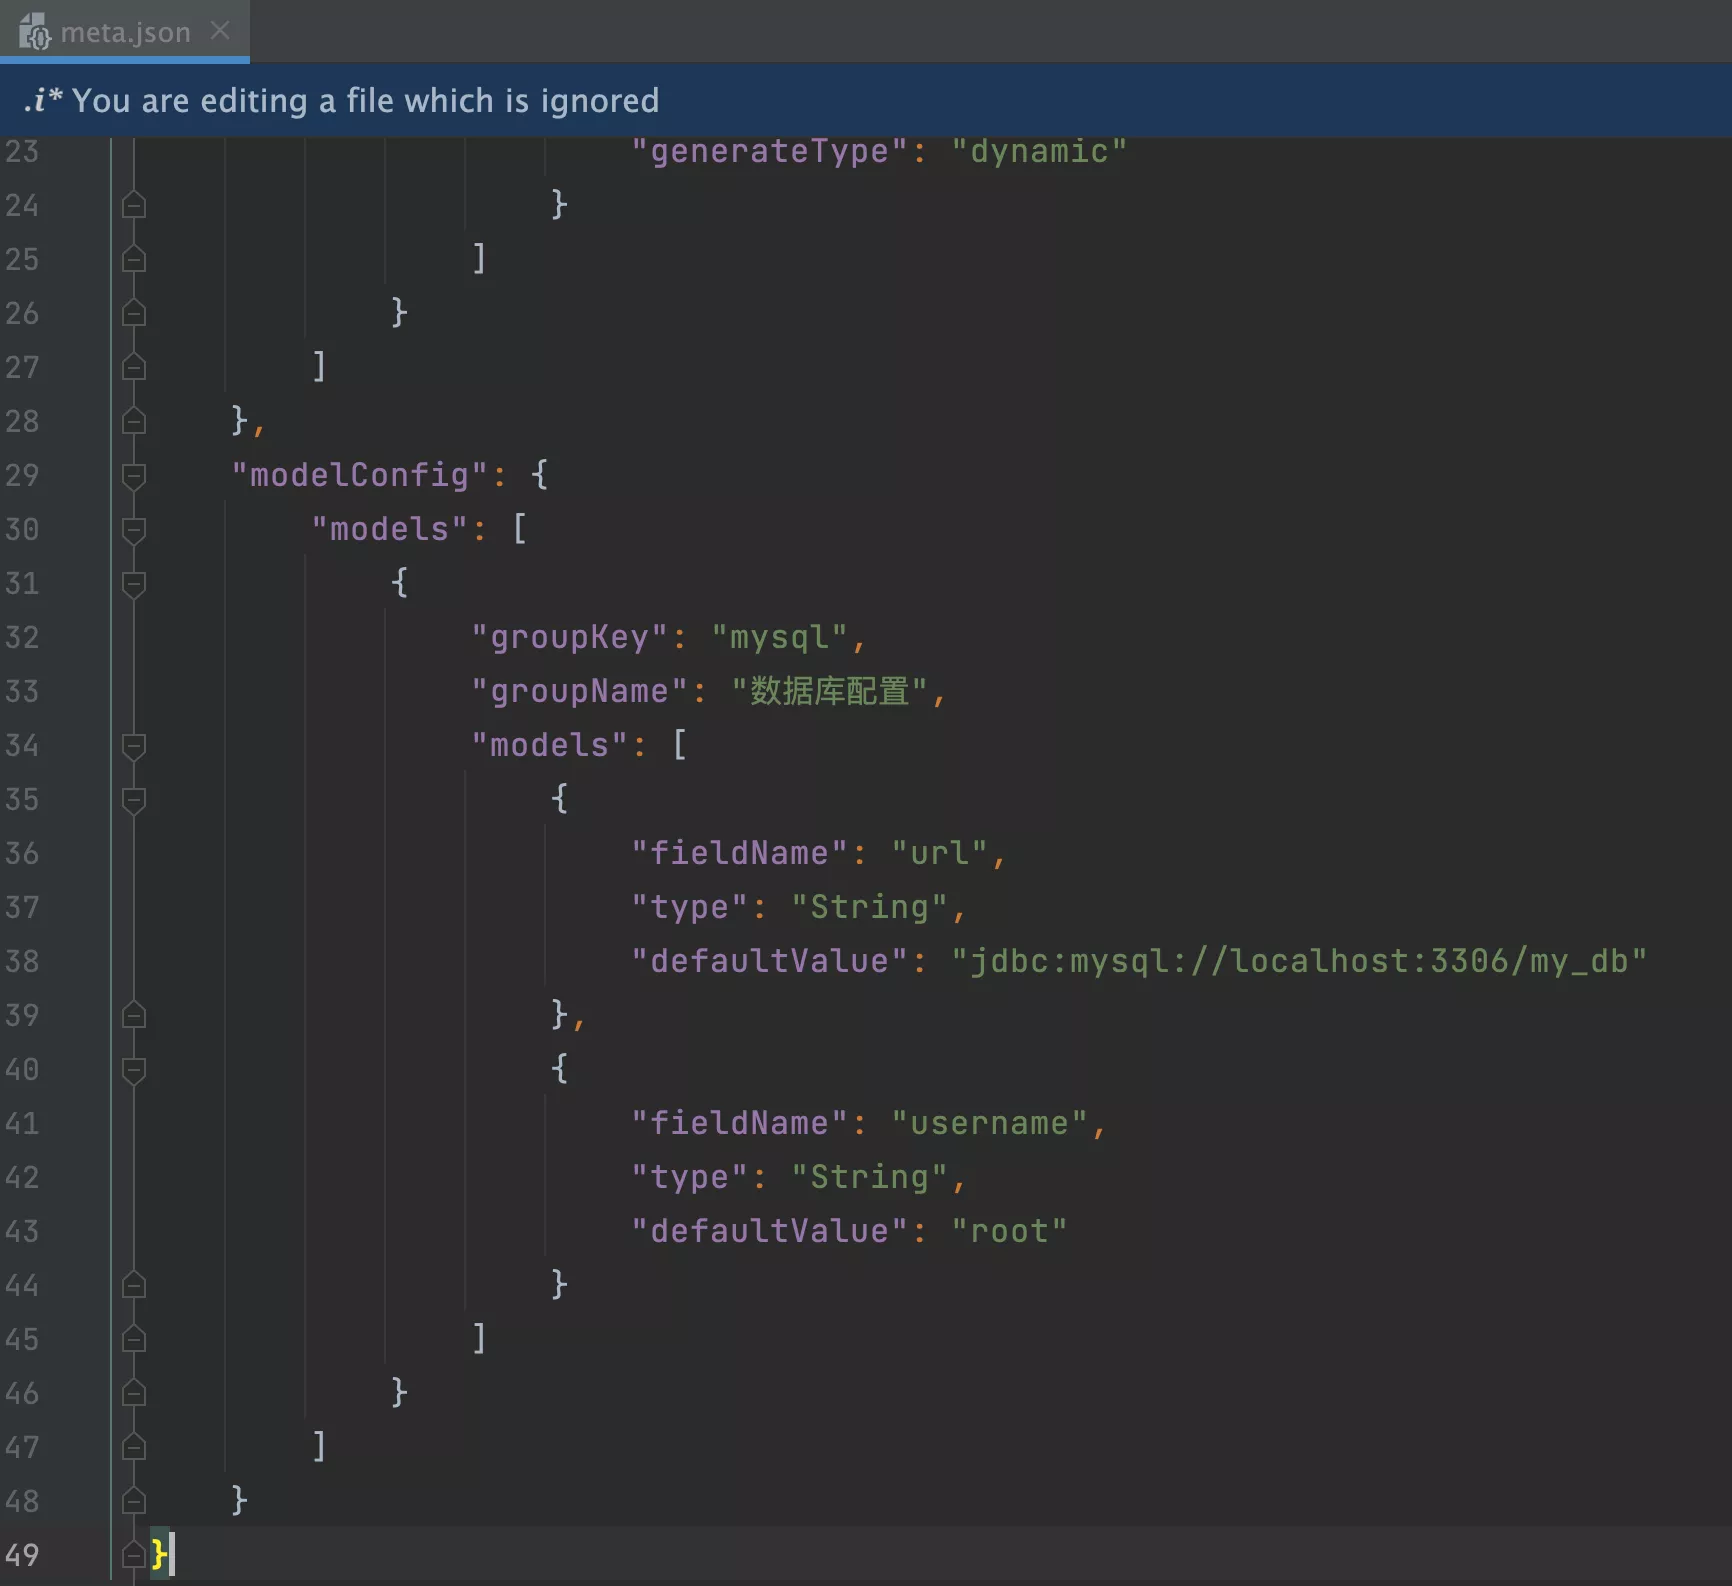Collapse fold marker on line 24
1732x1586 pixels.
pyautogui.click(x=134, y=205)
